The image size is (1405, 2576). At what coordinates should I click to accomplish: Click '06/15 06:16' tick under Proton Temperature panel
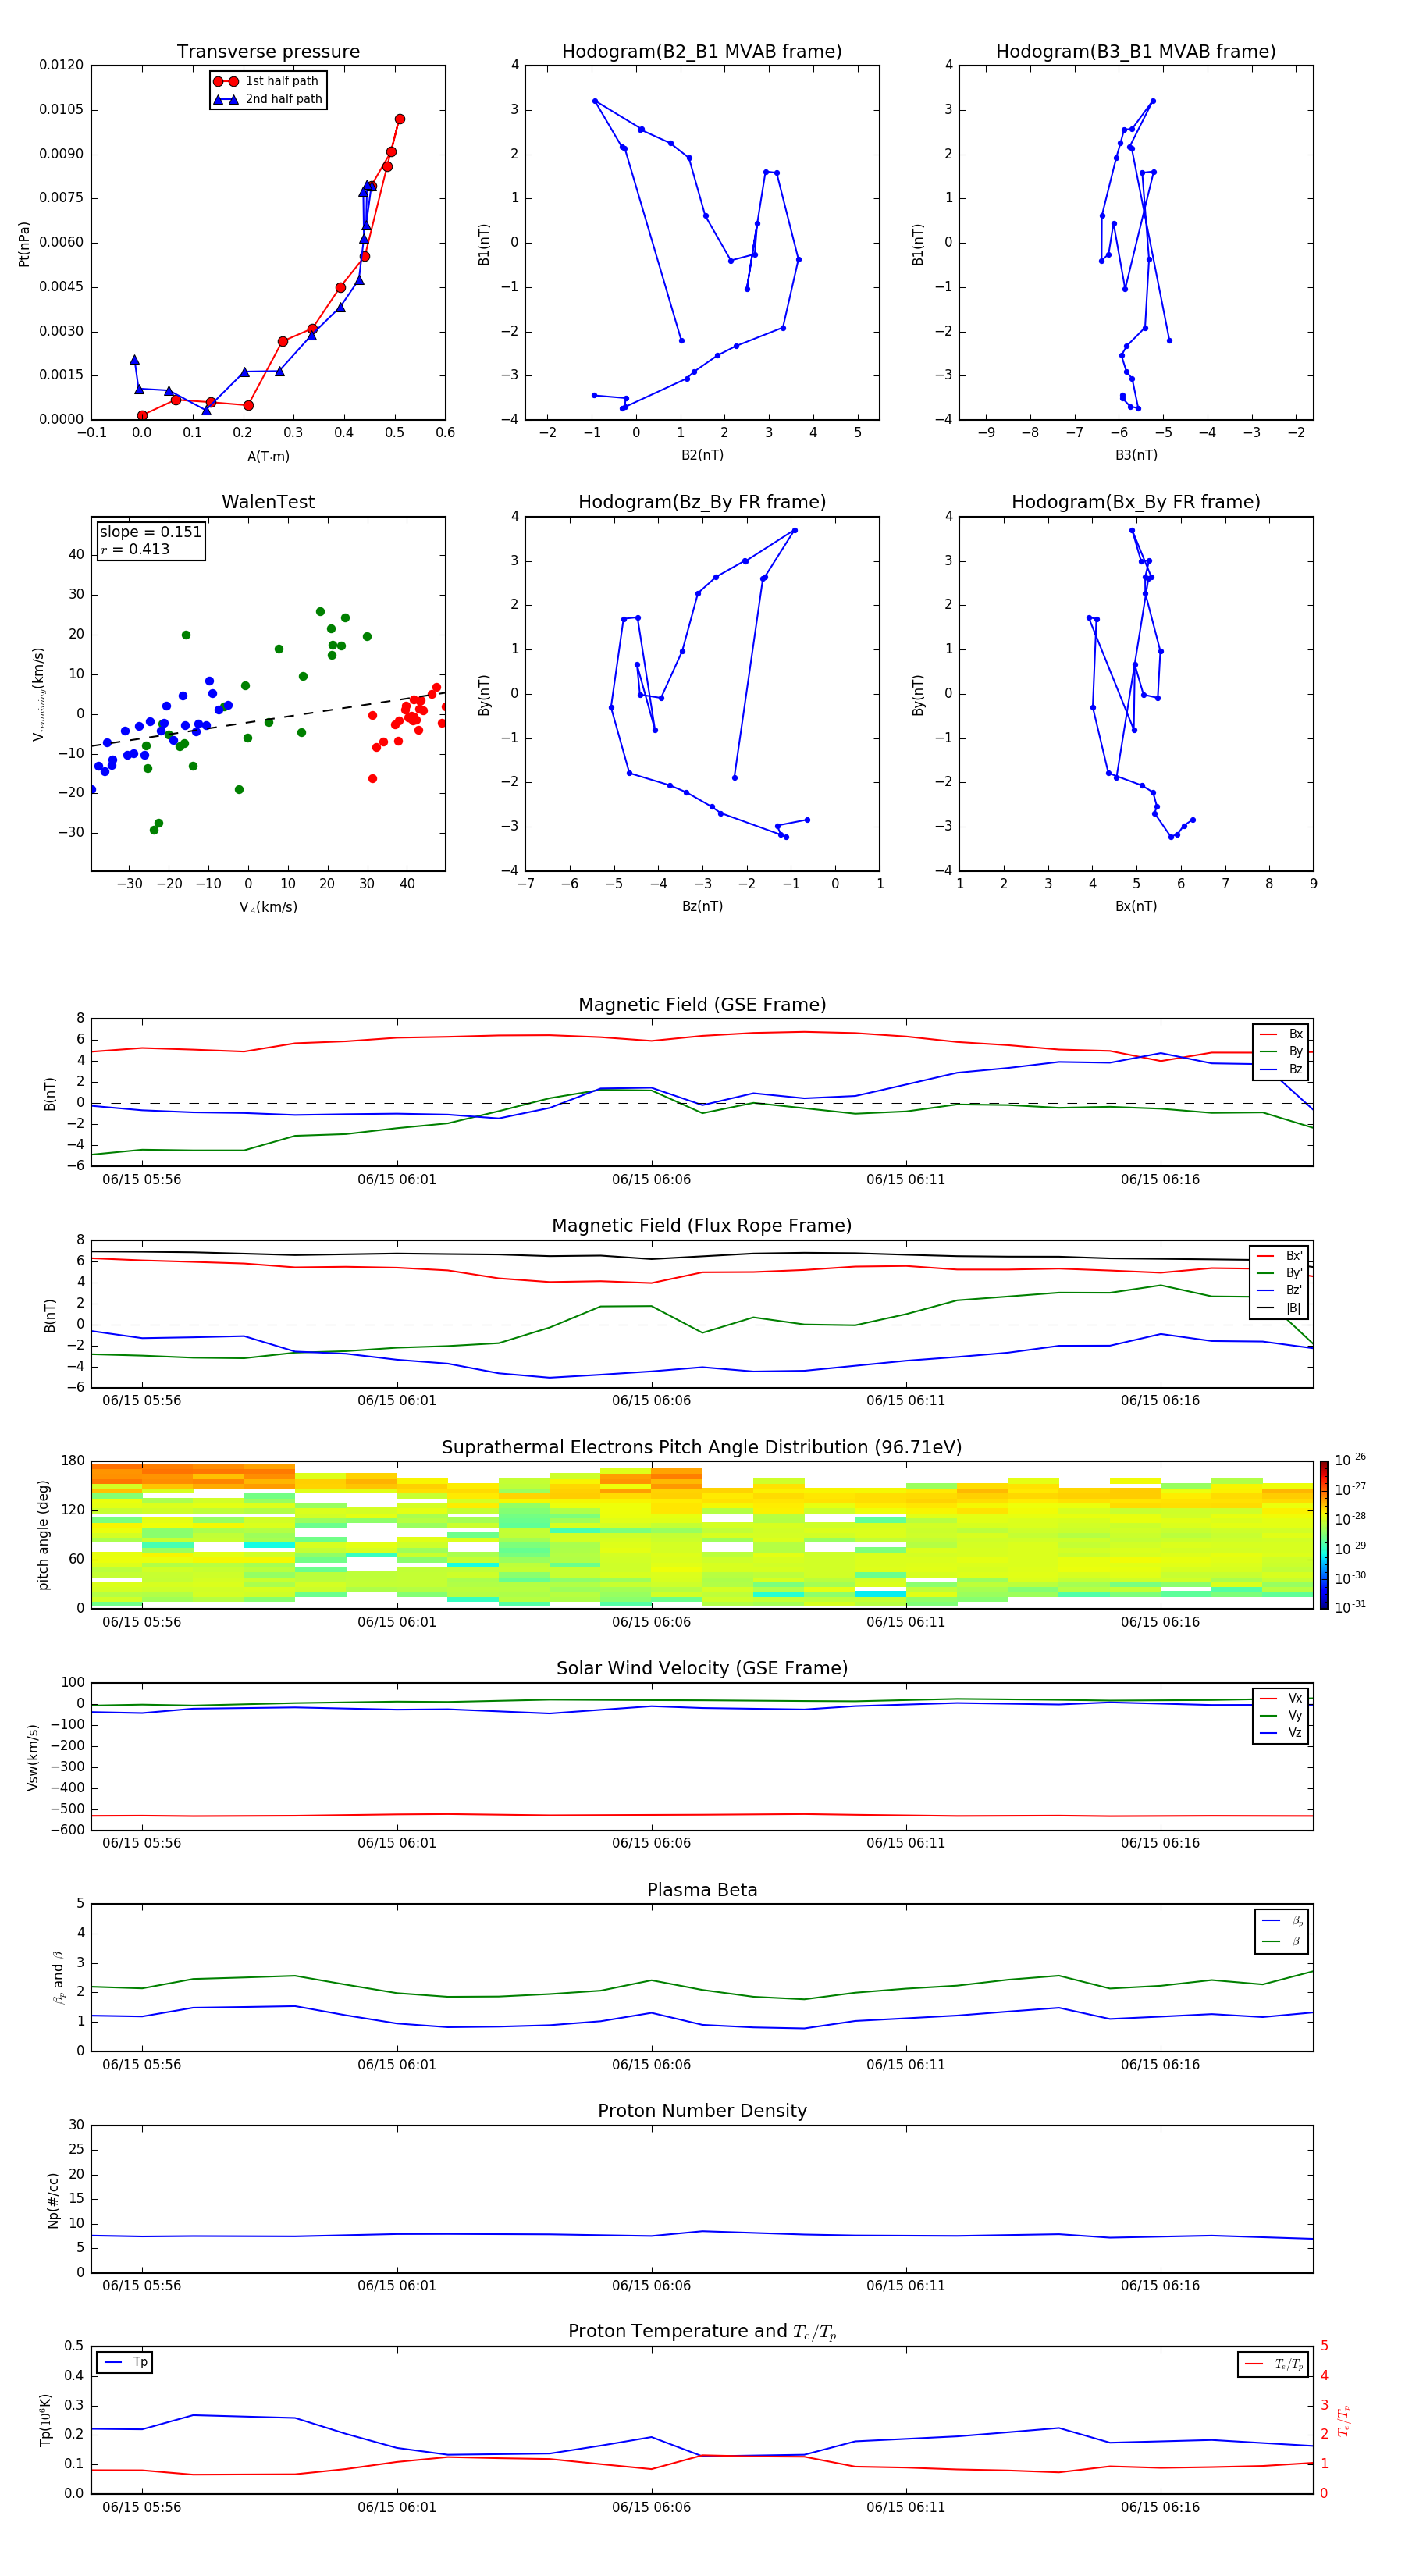pos(1160,2507)
